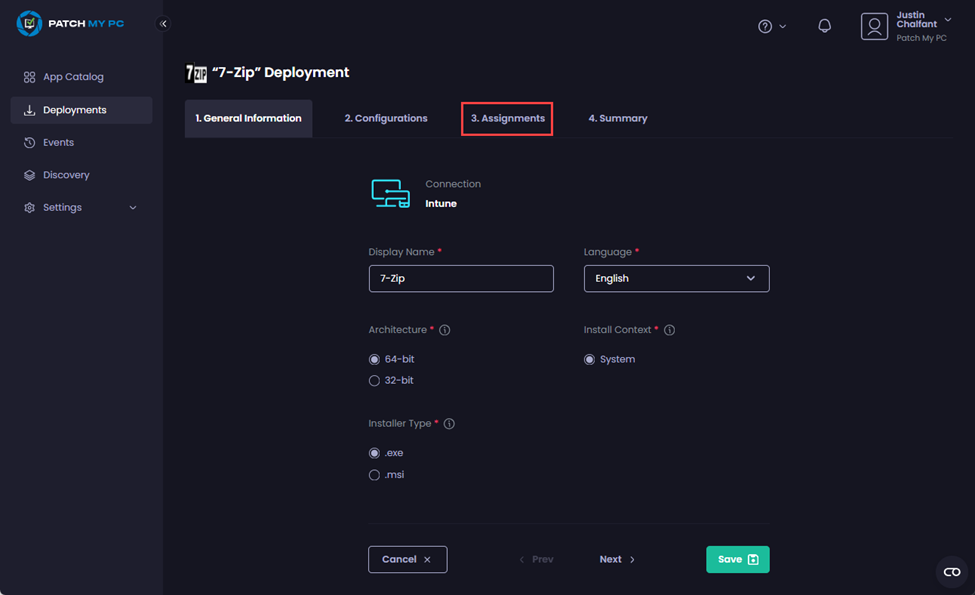Screen dimensions: 975x595
Task: Cancel the deployment setup
Action: 407,559
